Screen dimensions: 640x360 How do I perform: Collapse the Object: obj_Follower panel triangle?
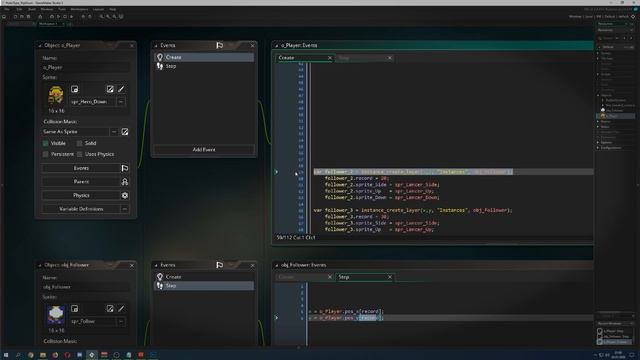(x=40, y=265)
